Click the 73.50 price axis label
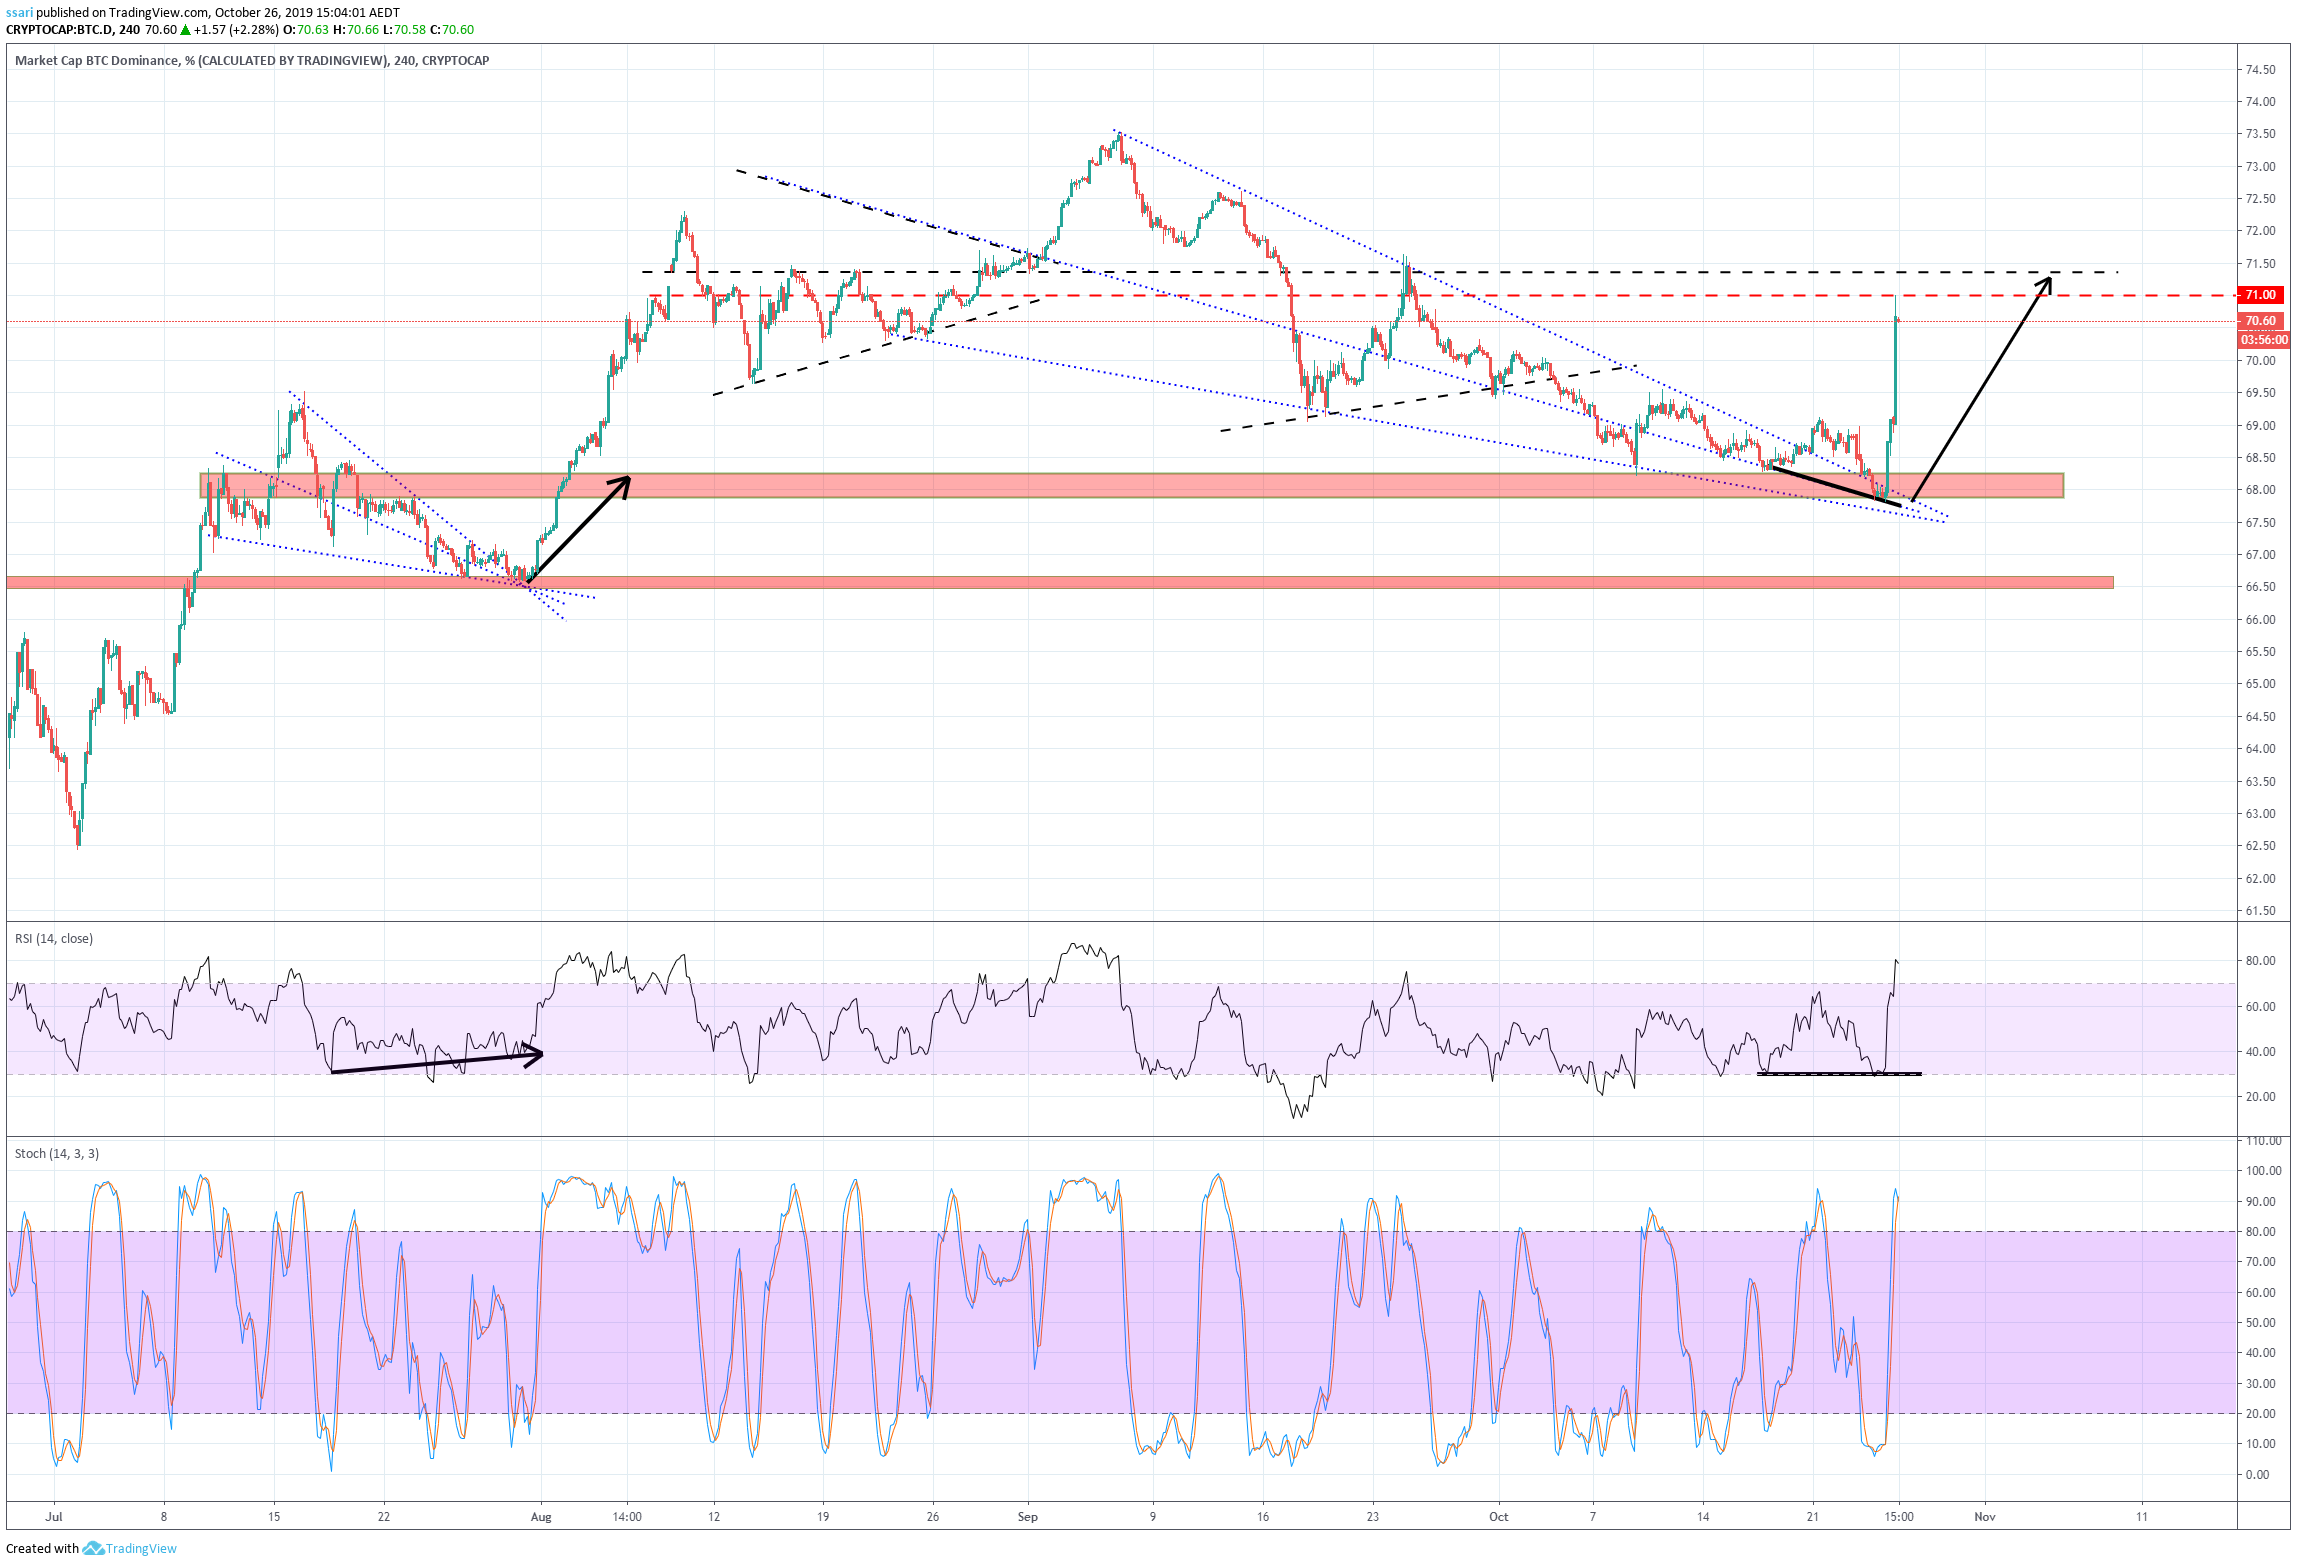 click(x=2260, y=134)
